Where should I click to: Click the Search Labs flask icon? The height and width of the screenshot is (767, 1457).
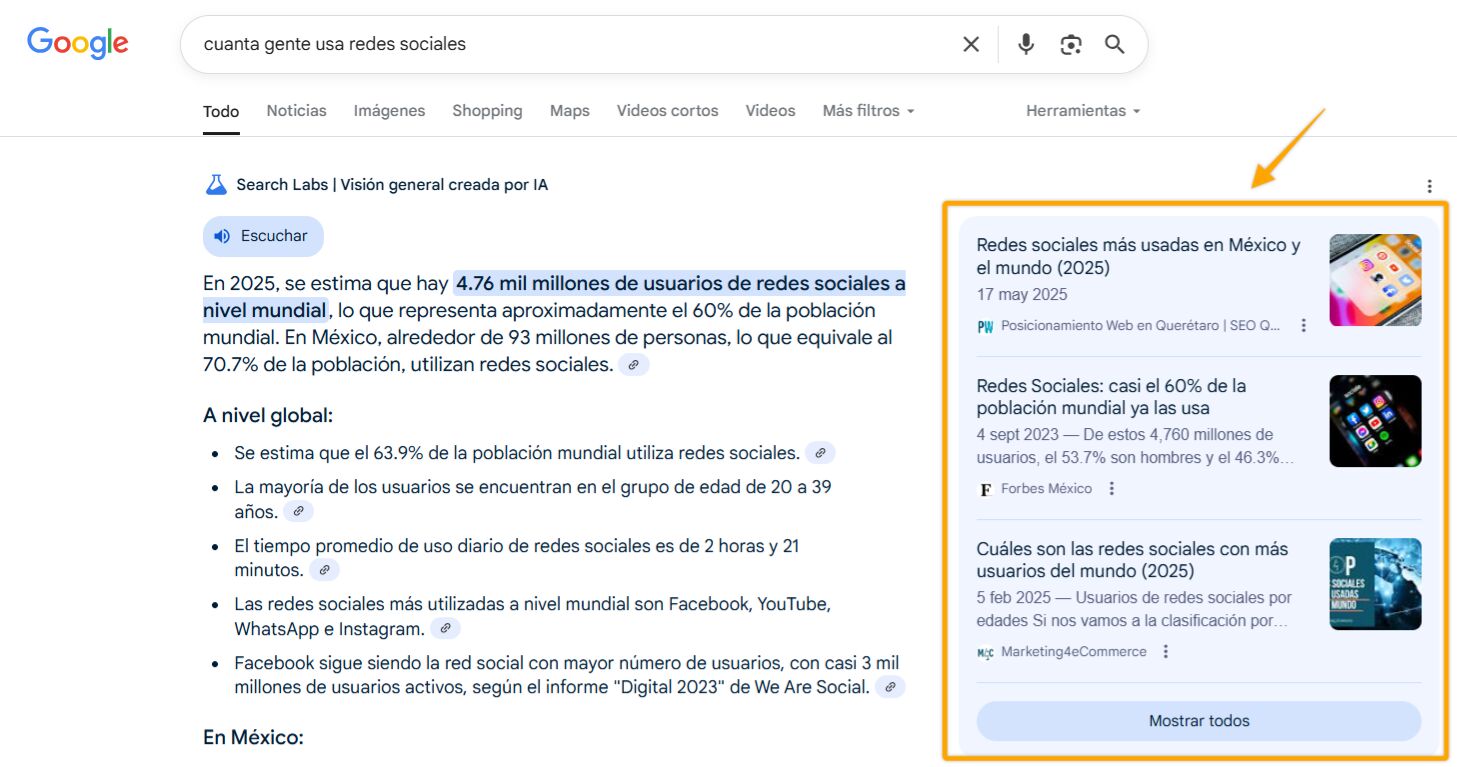(x=215, y=184)
